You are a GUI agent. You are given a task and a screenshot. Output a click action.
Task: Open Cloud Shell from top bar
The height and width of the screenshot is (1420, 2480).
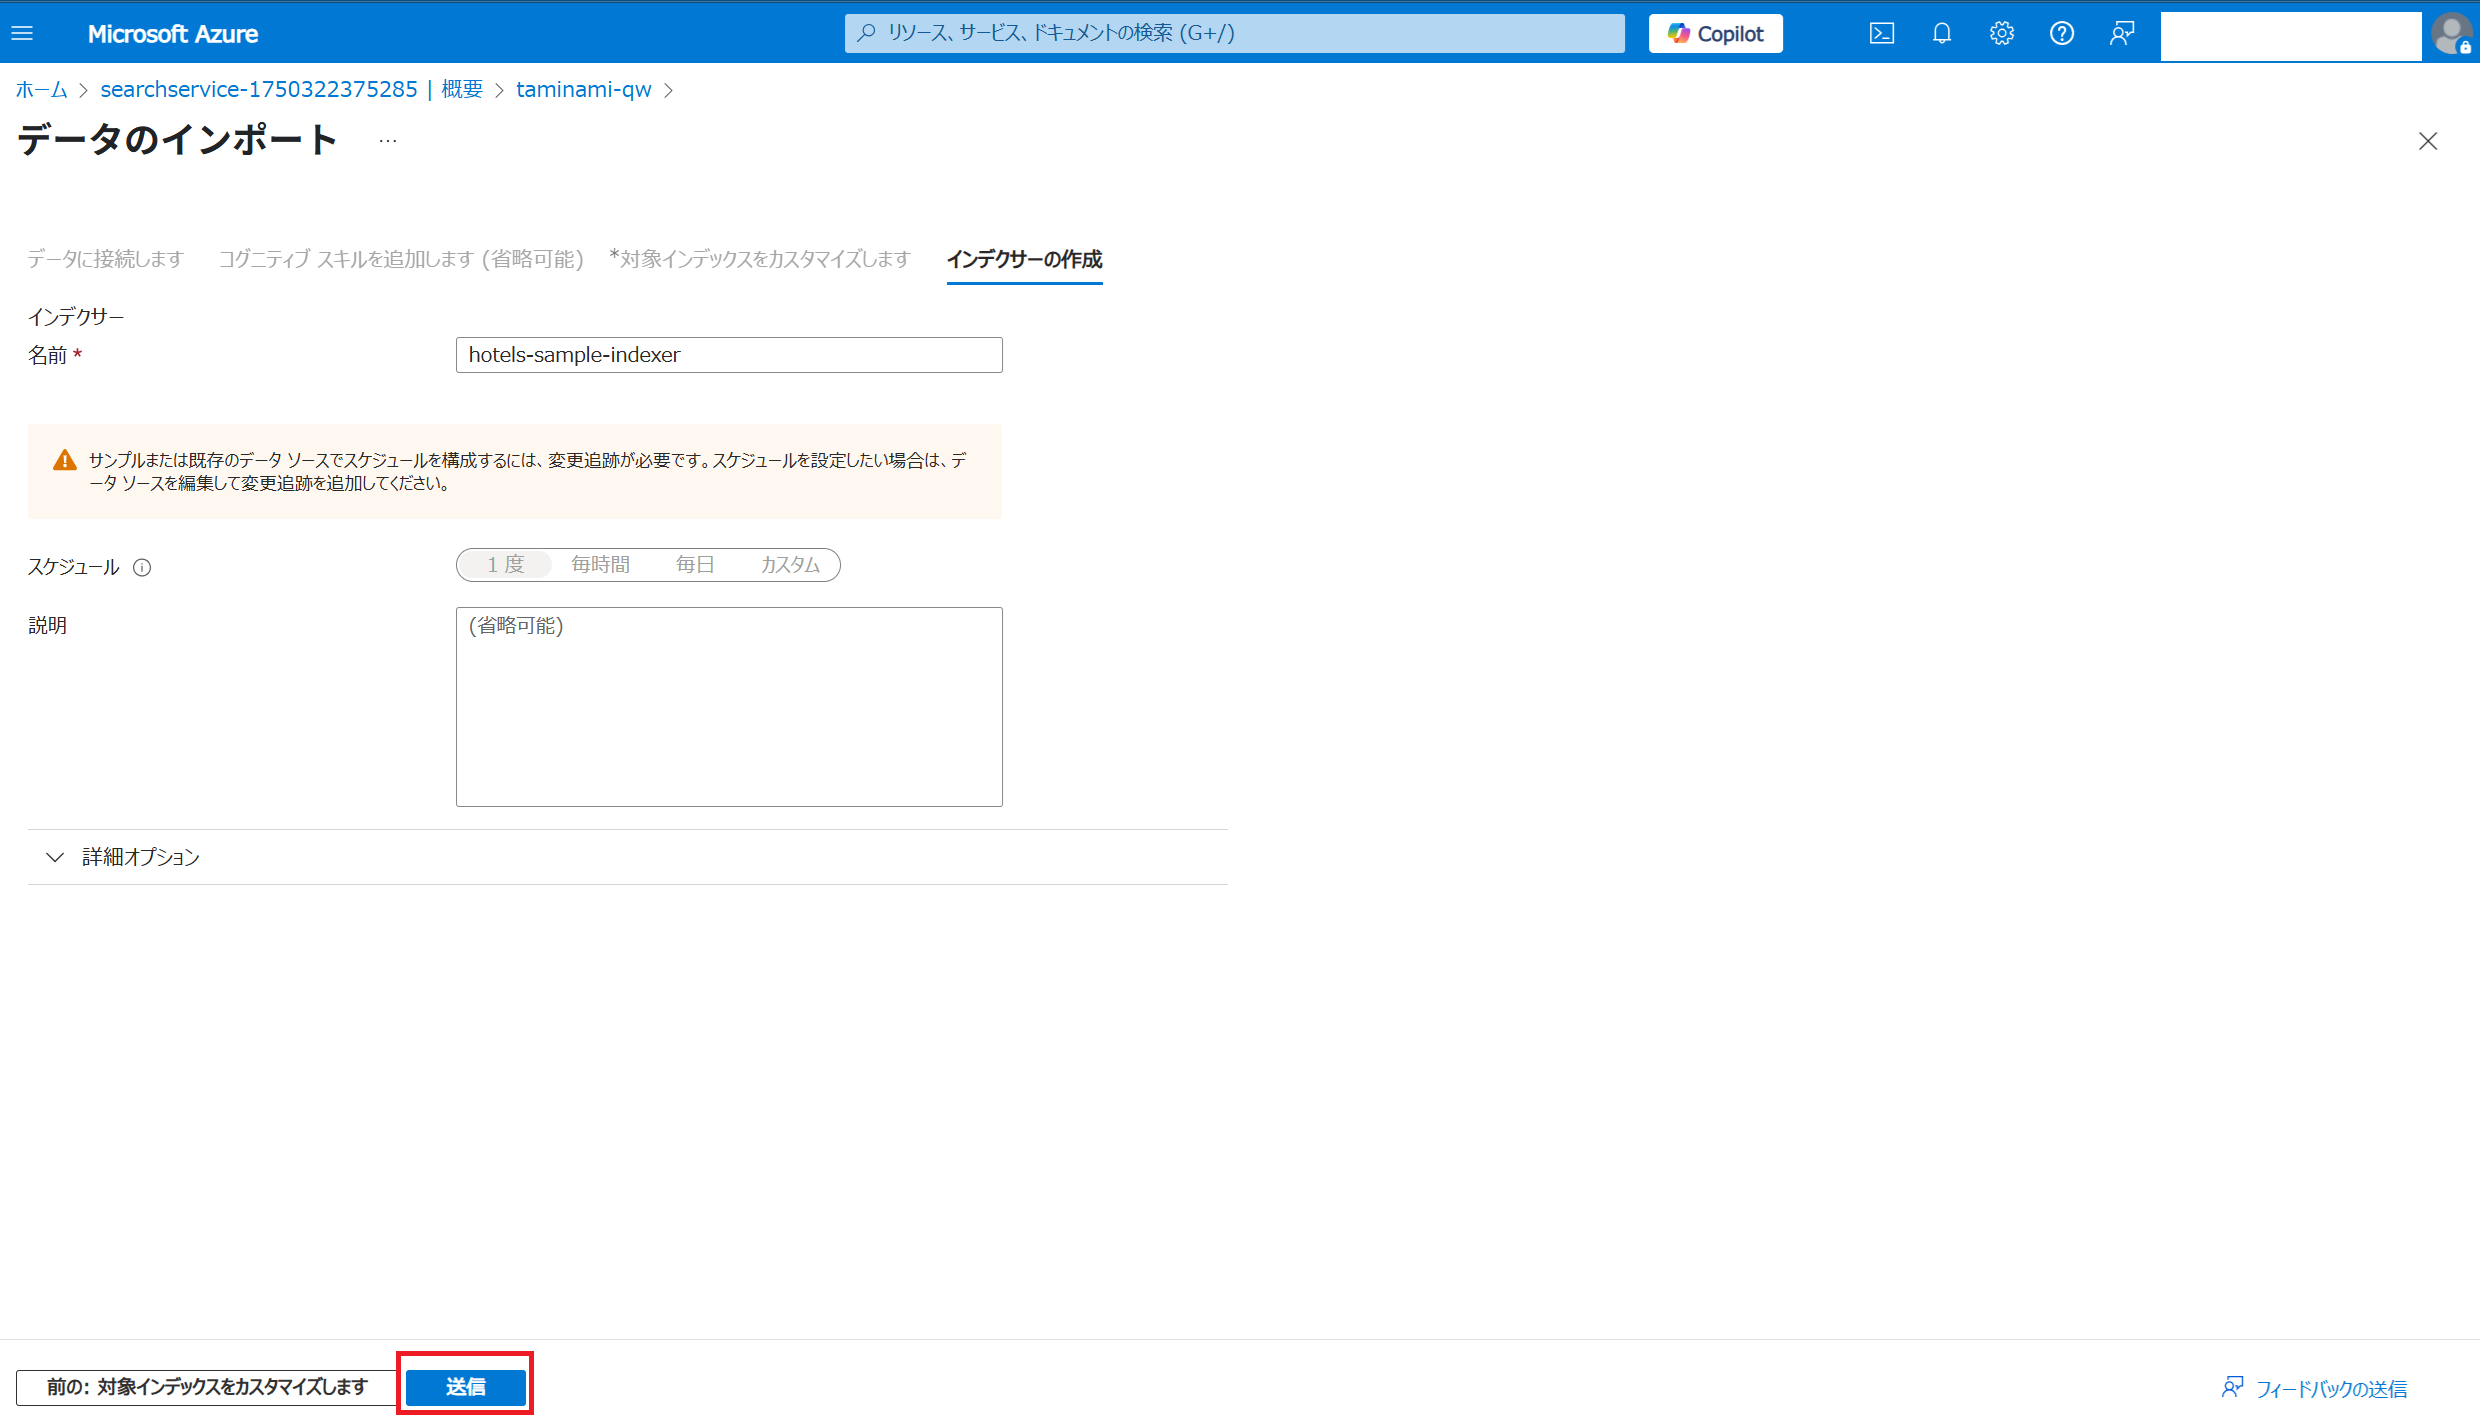(1881, 33)
